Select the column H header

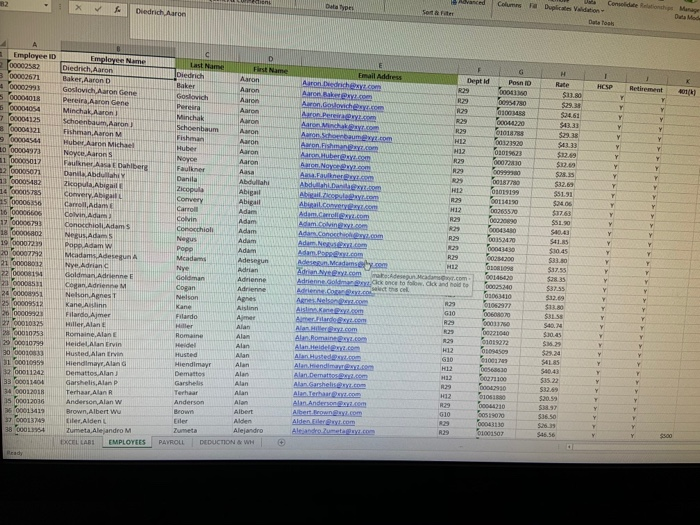click(x=562, y=74)
